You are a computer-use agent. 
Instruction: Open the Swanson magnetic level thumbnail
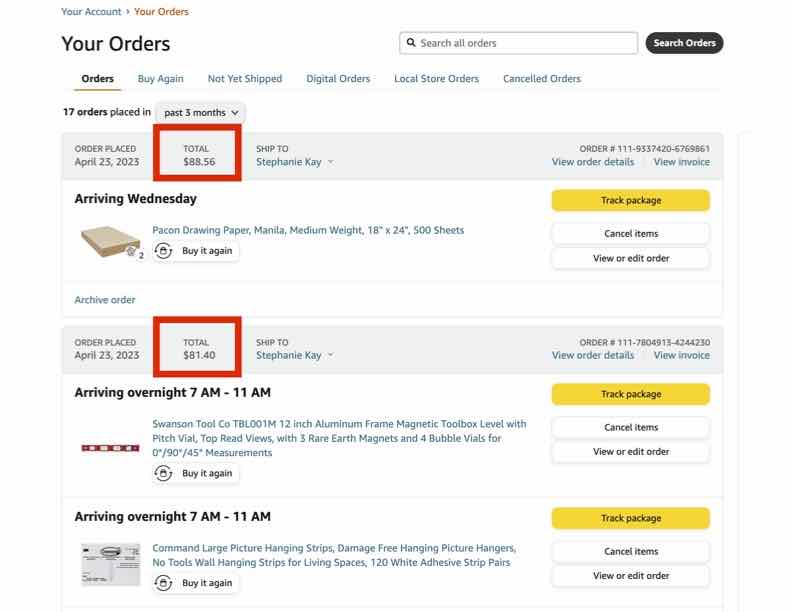click(x=110, y=447)
